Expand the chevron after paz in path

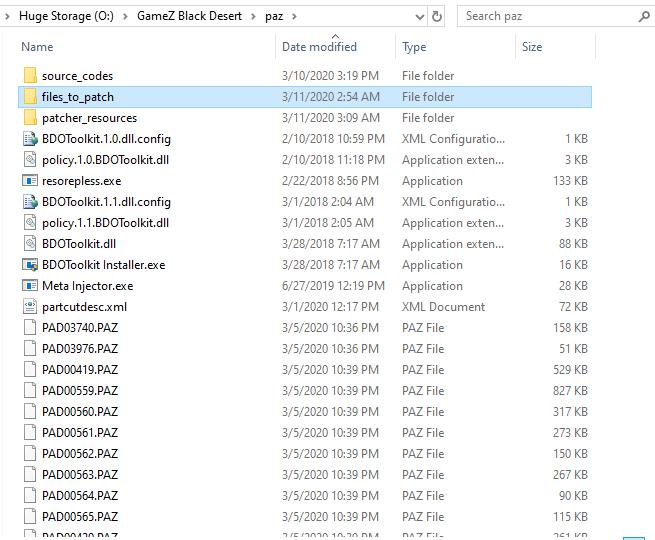tap(294, 16)
